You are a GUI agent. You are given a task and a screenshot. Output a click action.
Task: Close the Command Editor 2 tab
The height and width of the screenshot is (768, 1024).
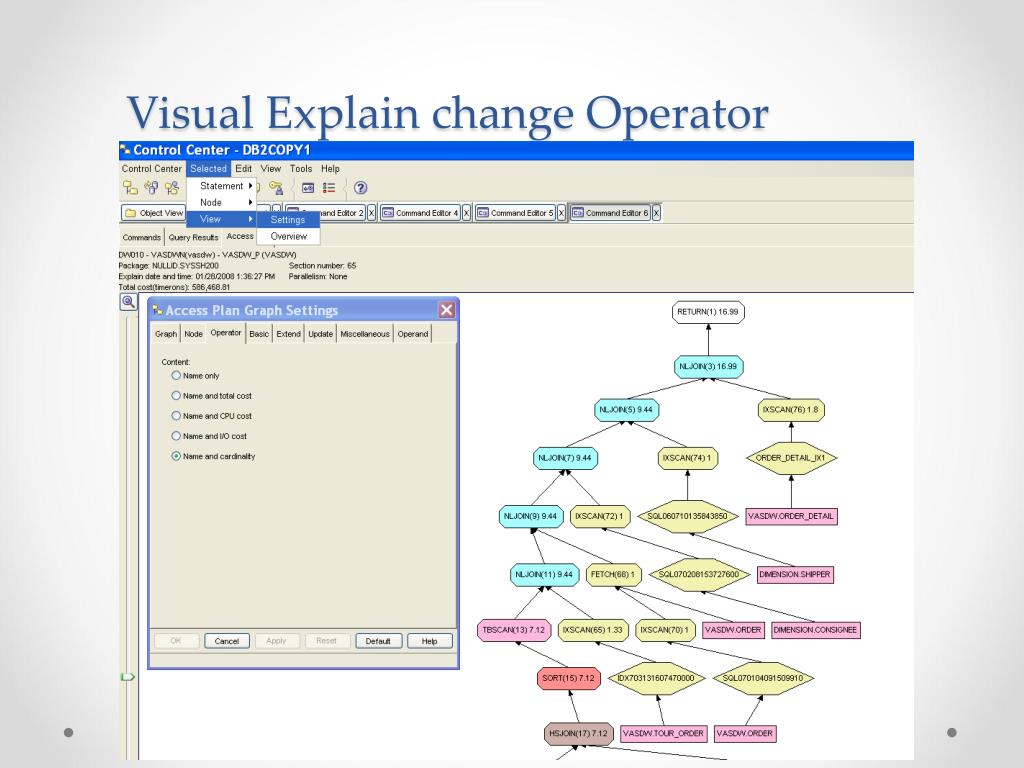[x=371, y=213]
